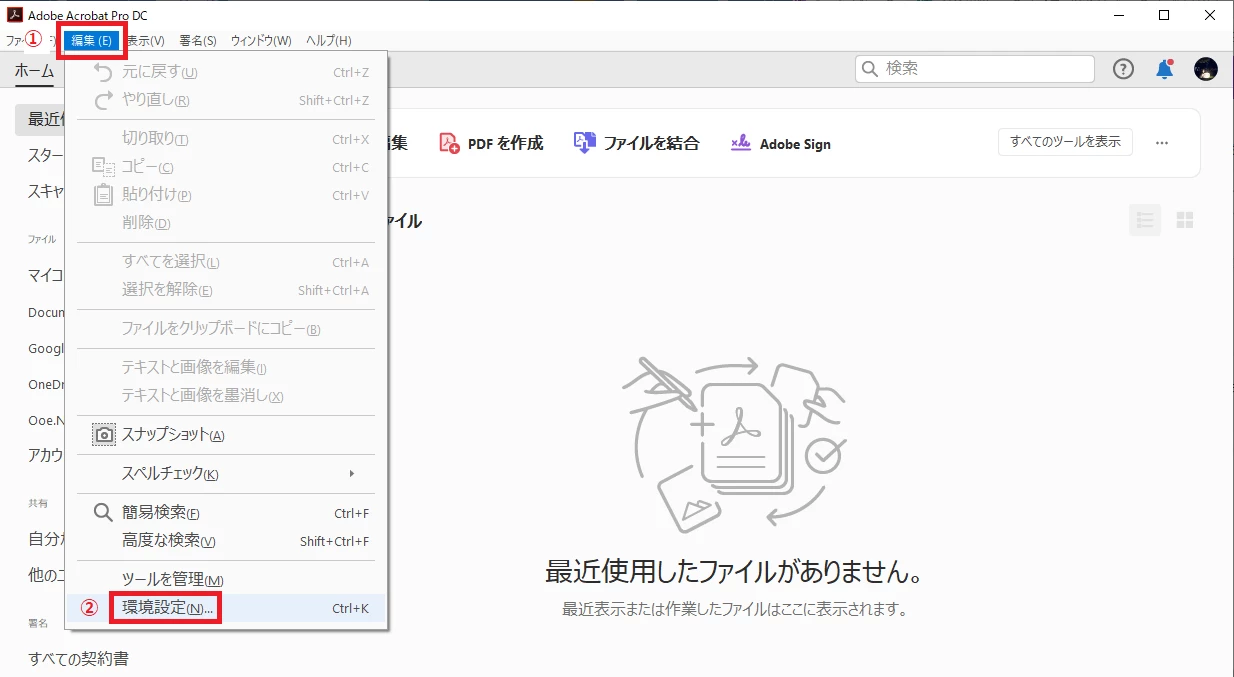Image resolution: width=1234 pixels, height=677 pixels.
Task: Click the スナップショット camera icon
Action: coord(103,435)
